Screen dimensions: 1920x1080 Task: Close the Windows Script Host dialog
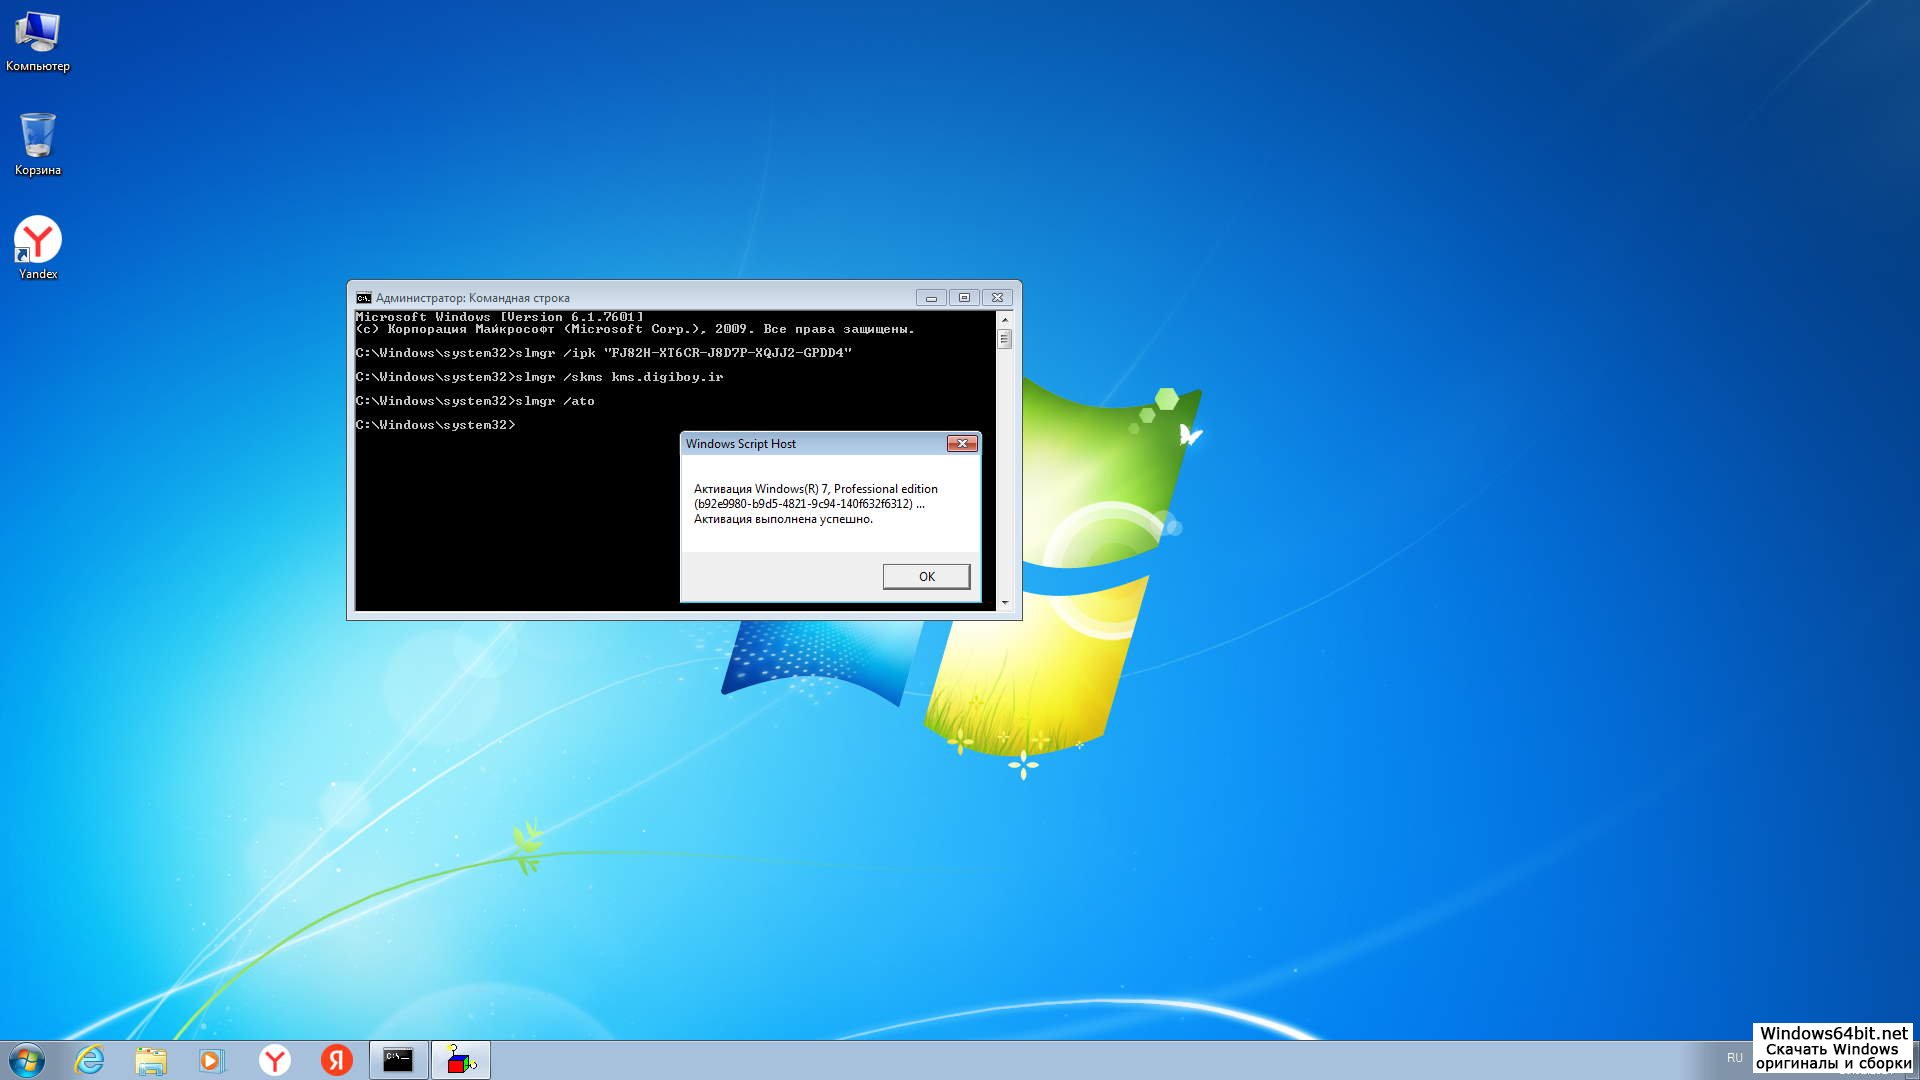[x=961, y=444]
